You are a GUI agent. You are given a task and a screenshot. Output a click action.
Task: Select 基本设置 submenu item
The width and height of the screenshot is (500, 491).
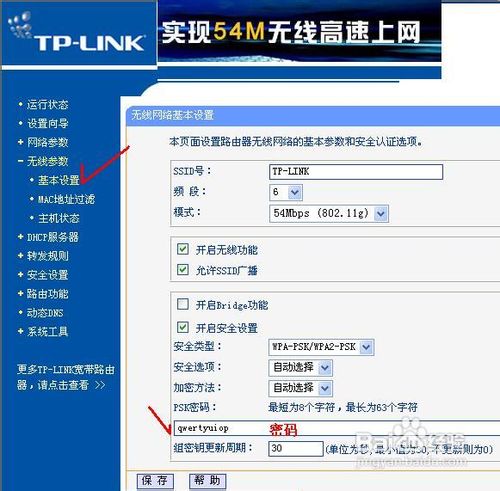(59, 180)
